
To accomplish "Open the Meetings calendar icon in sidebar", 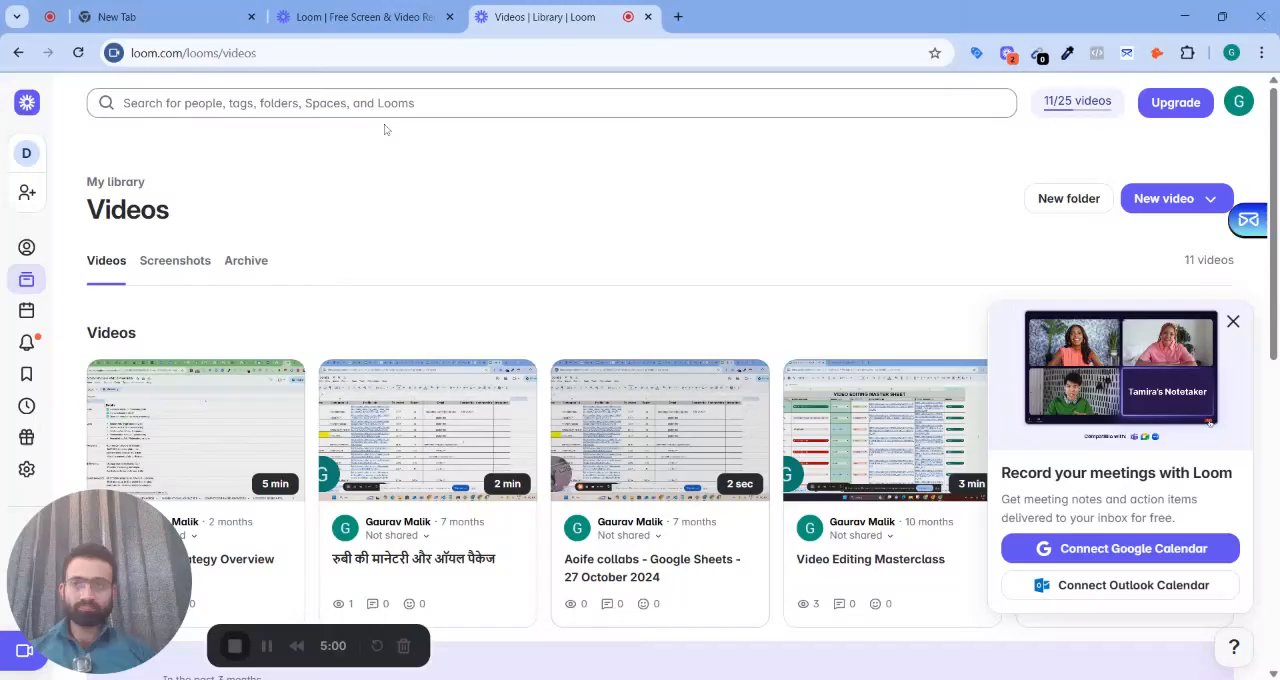I will (27, 311).
